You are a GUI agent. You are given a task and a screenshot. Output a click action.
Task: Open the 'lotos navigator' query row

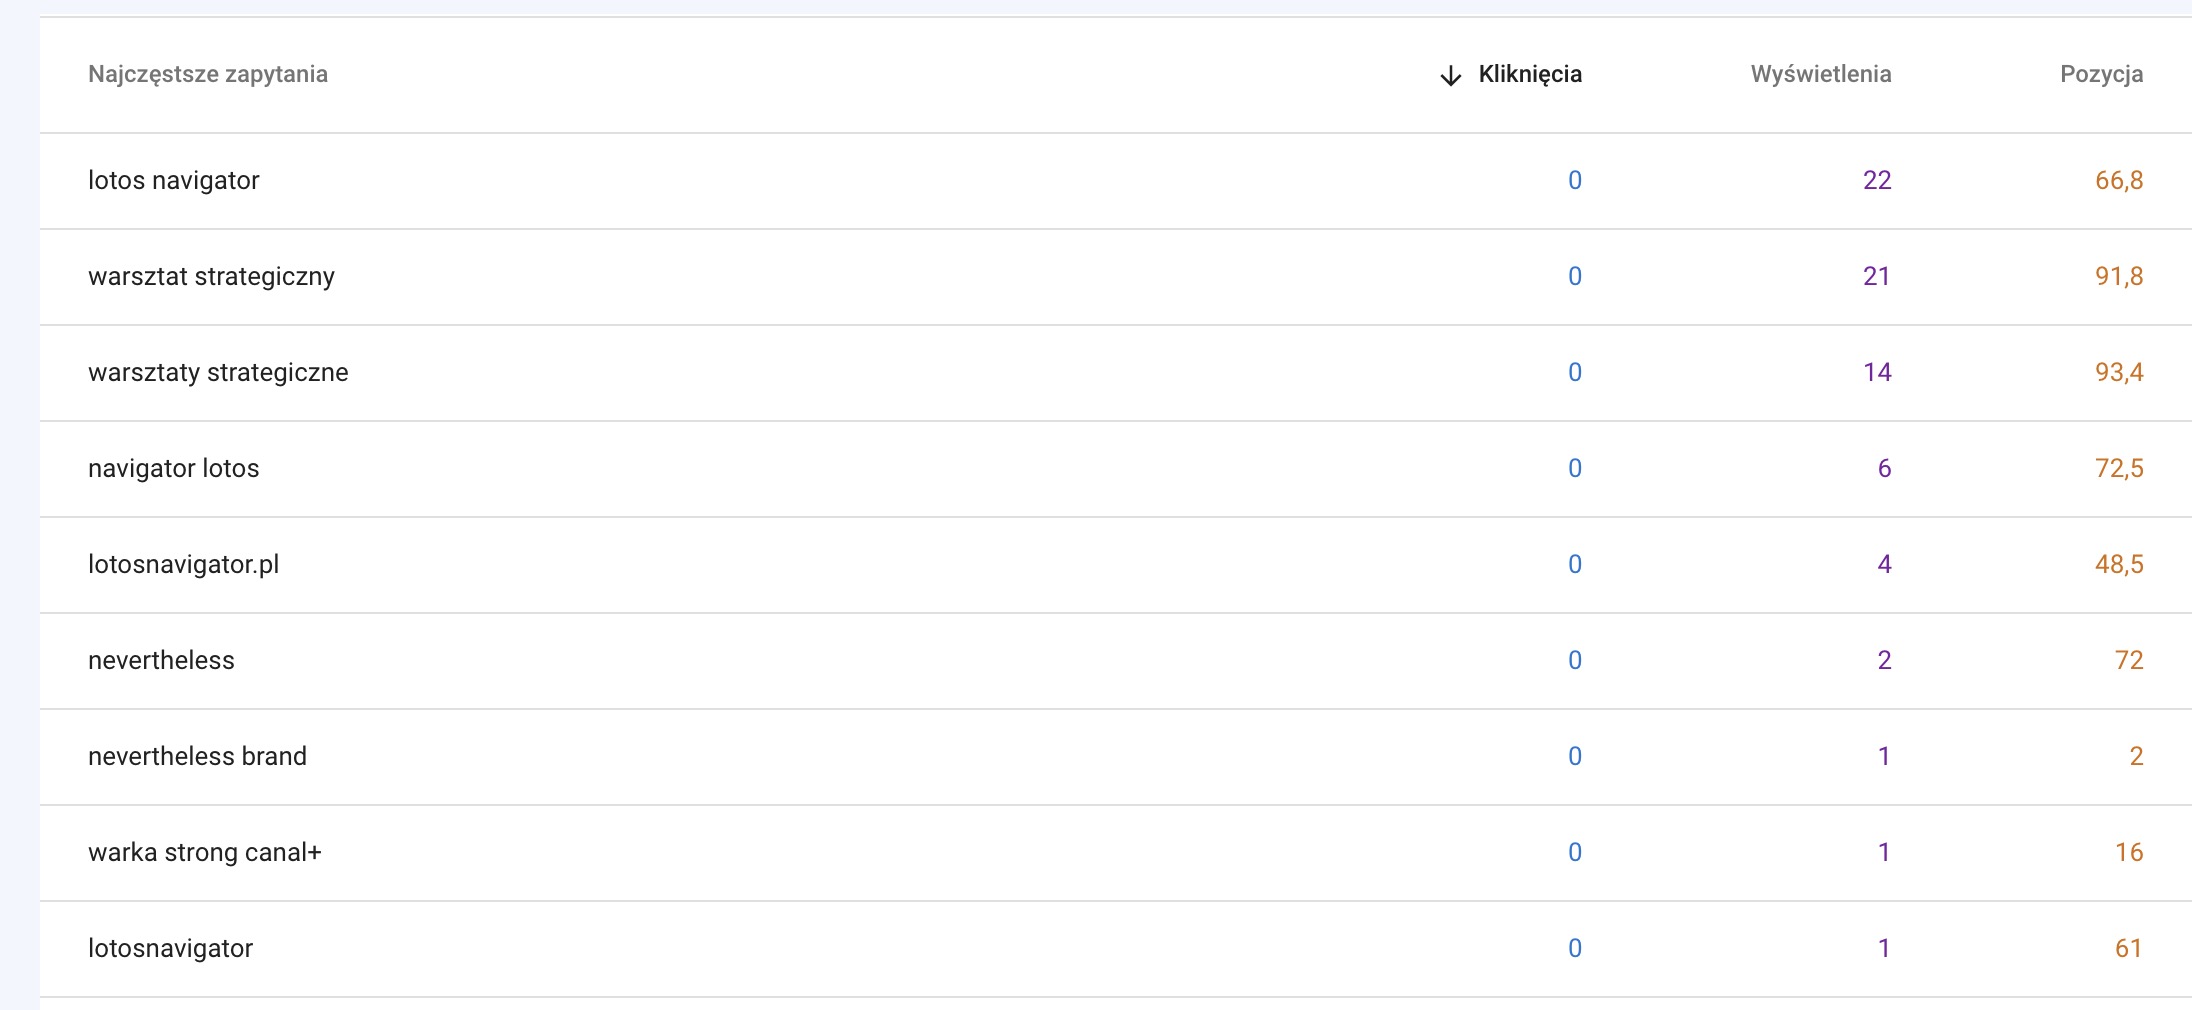click(x=174, y=180)
